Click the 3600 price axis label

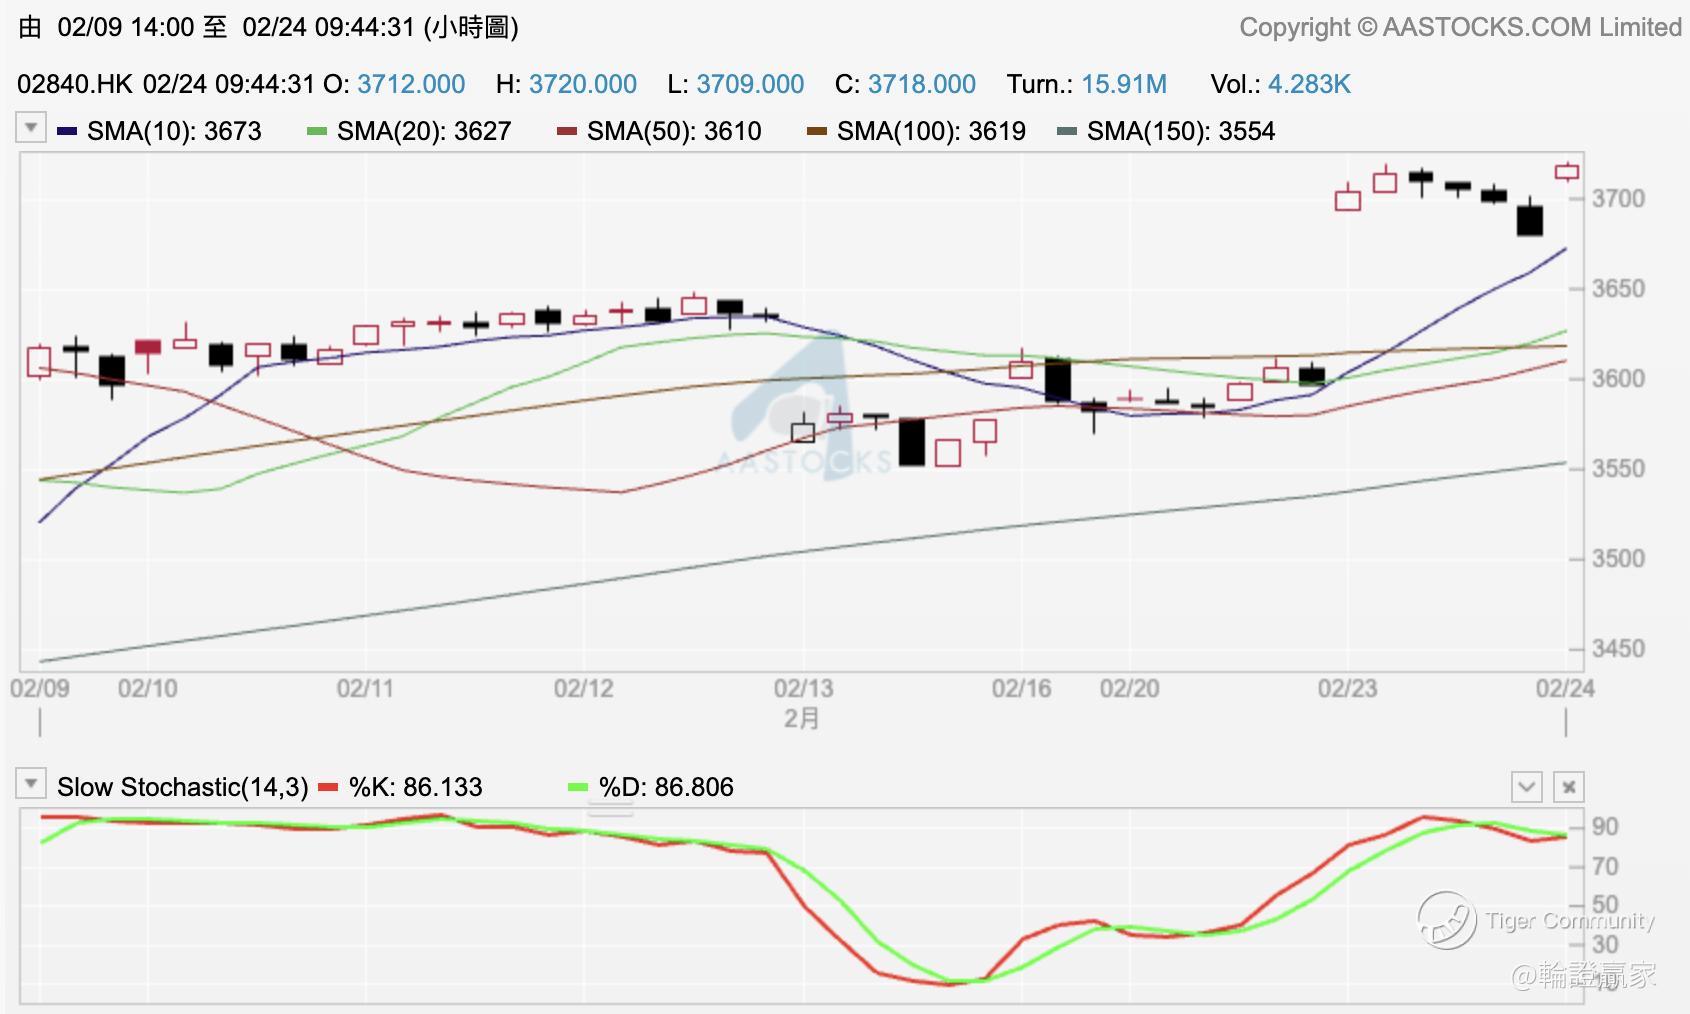coord(1618,379)
